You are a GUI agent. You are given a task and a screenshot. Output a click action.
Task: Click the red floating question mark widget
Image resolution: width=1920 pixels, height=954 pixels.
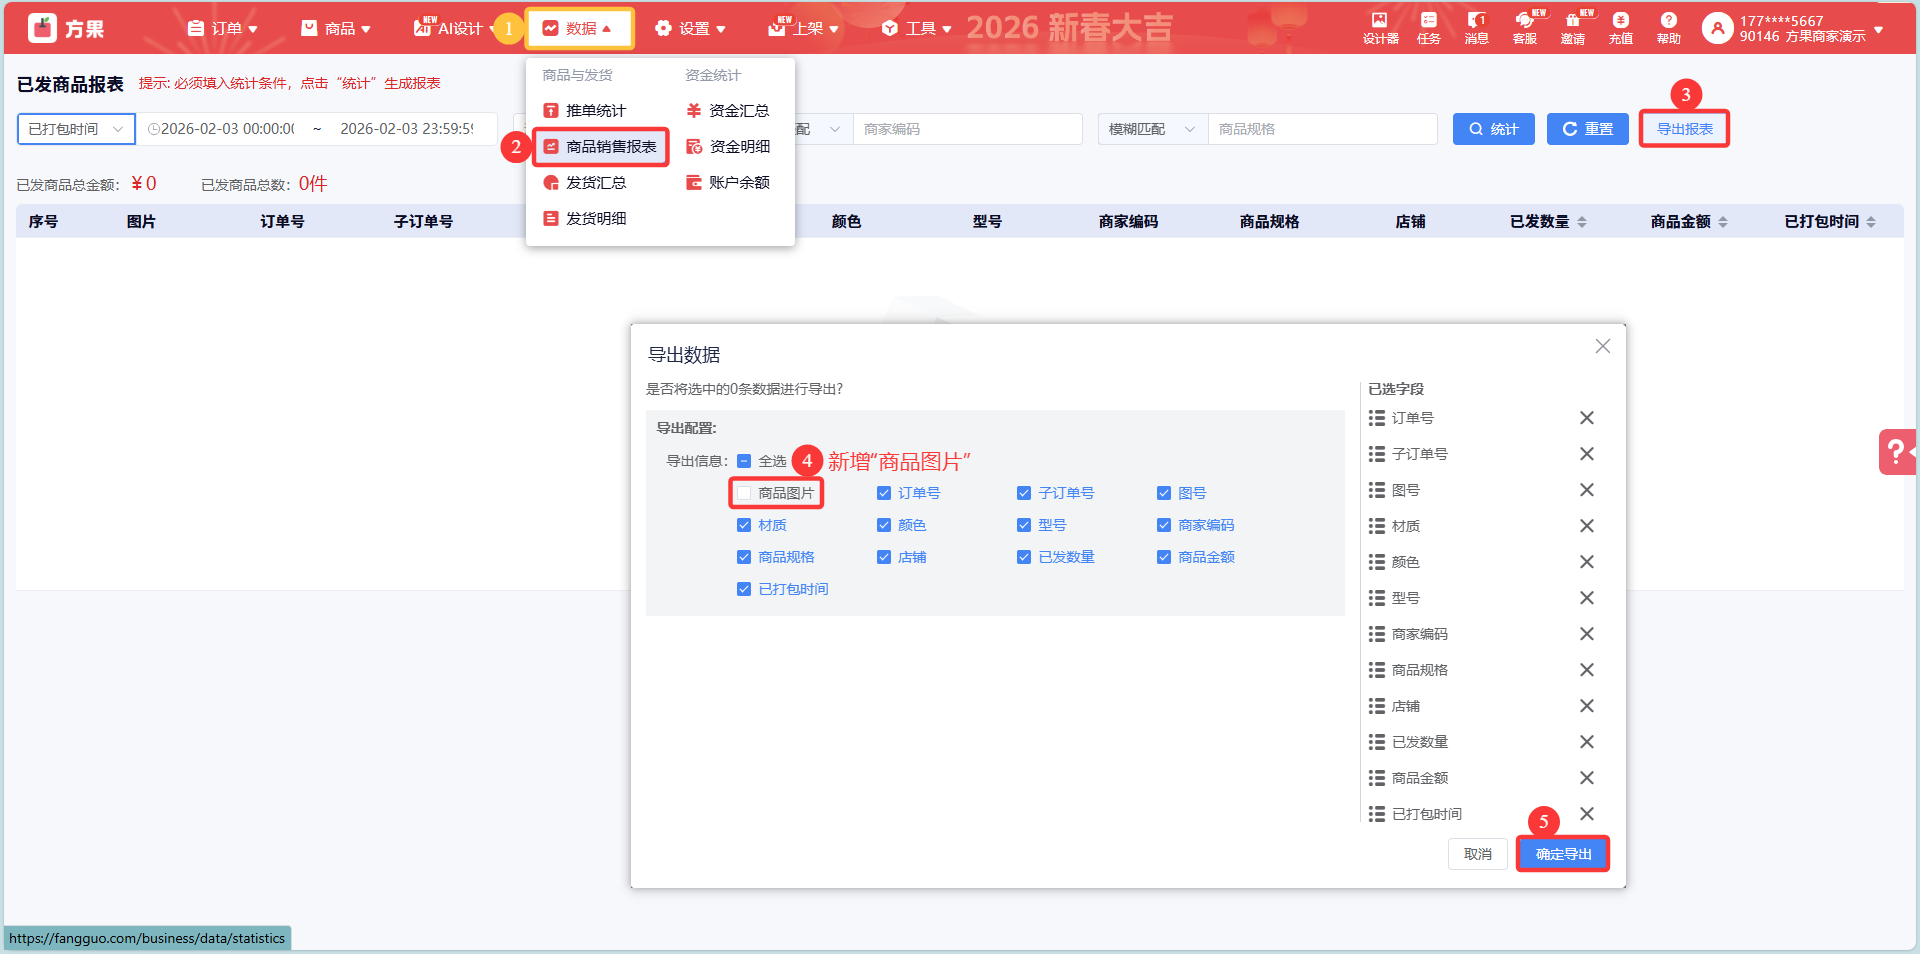(x=1896, y=452)
